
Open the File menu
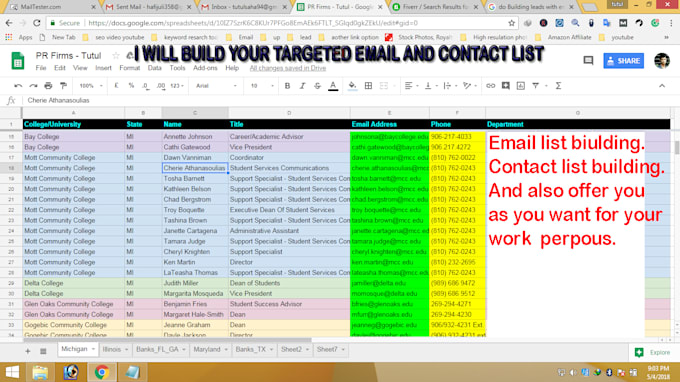(x=41, y=68)
